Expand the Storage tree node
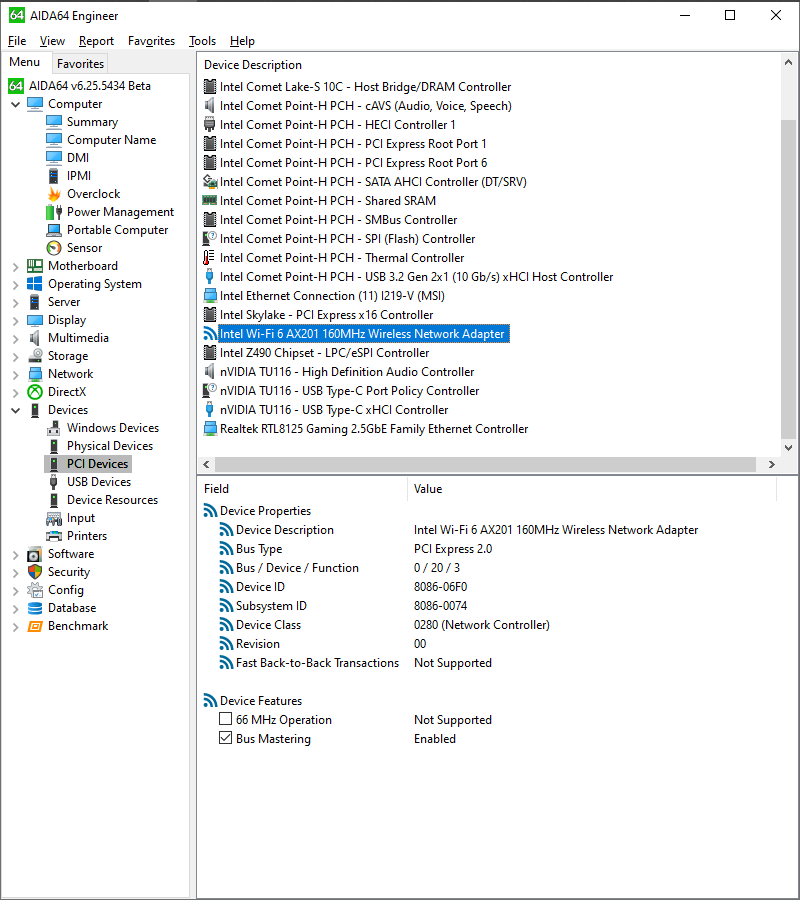Image resolution: width=800 pixels, height=900 pixels. (15, 356)
